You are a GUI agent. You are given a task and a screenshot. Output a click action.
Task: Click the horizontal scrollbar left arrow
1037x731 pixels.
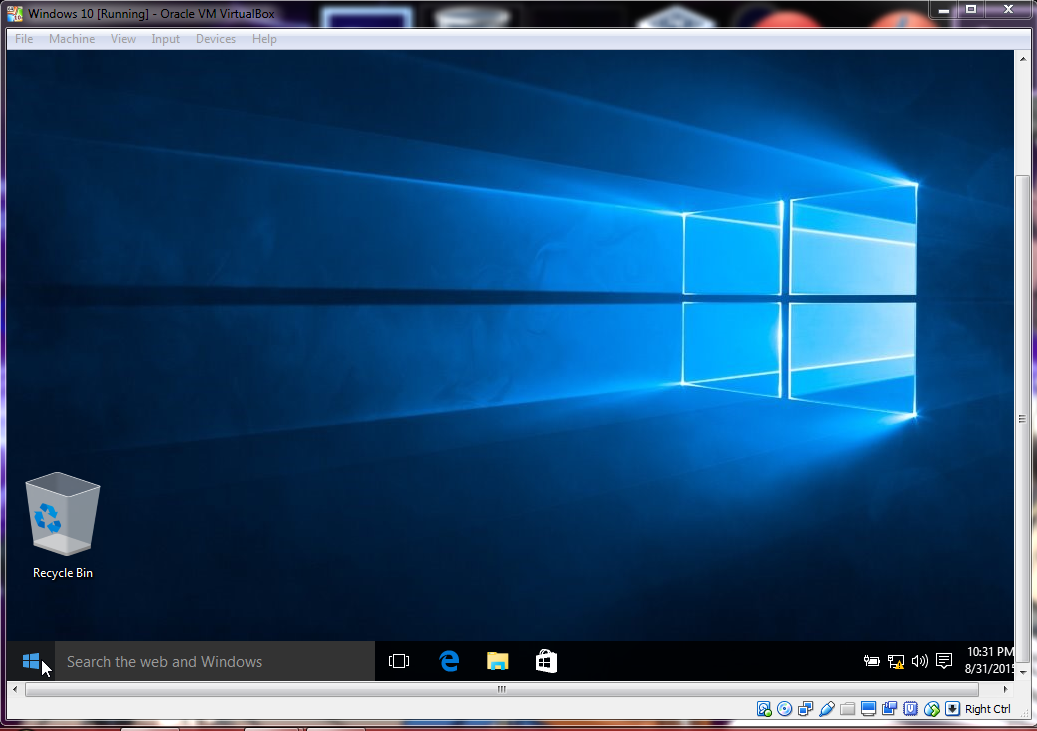click(x=15, y=689)
